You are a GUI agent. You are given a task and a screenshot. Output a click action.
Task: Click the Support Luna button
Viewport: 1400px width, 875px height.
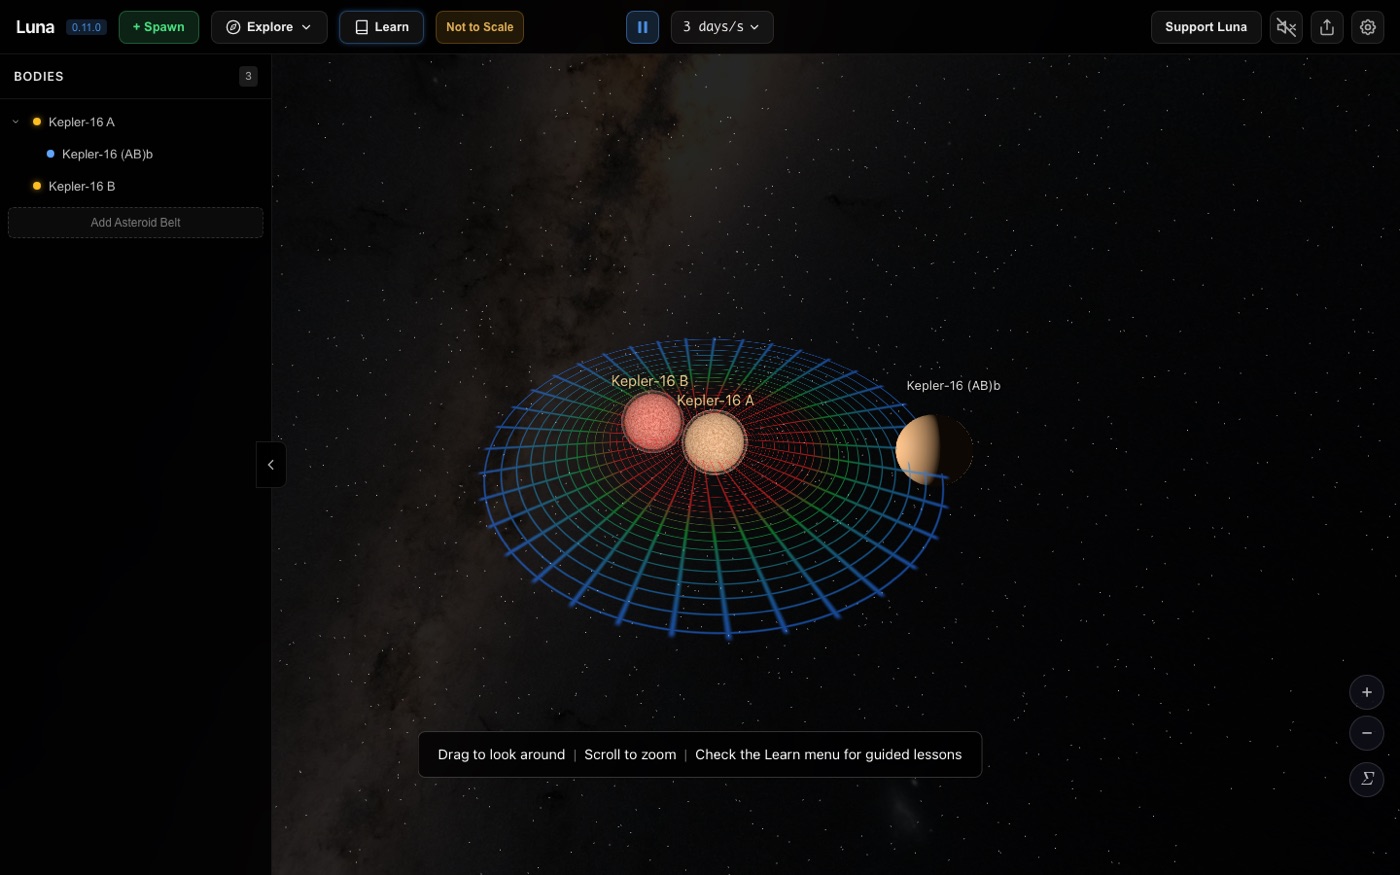[1206, 27]
